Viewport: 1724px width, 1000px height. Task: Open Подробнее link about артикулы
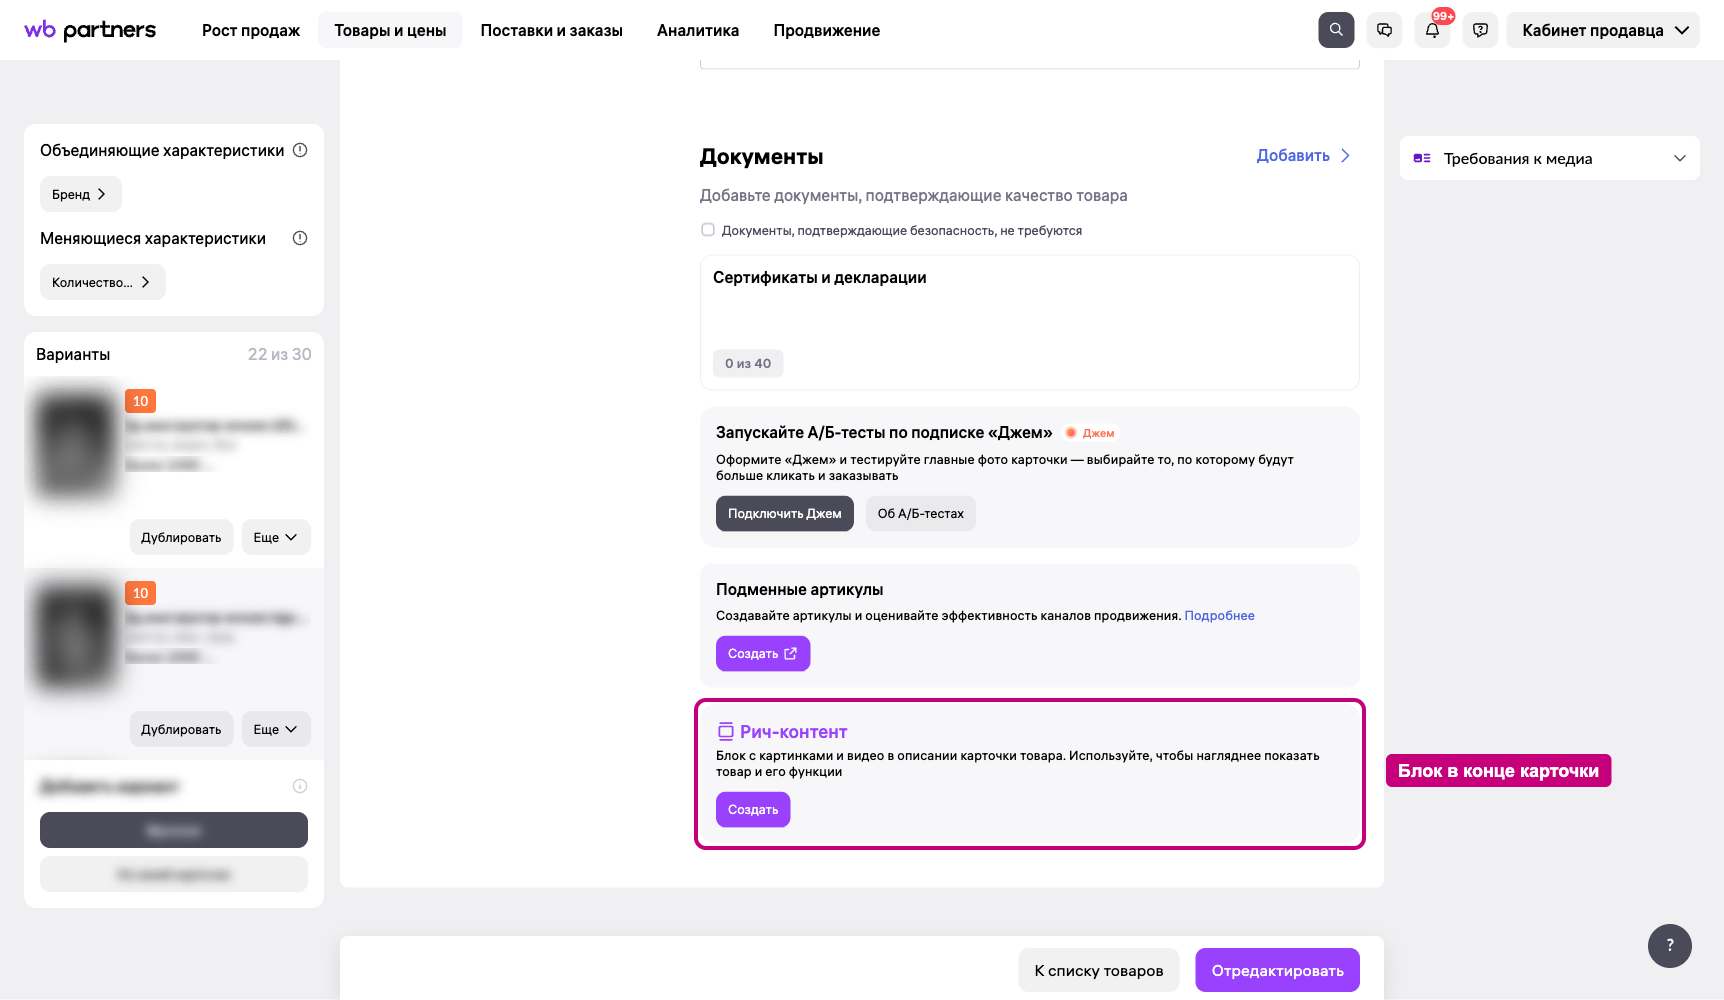click(1219, 615)
